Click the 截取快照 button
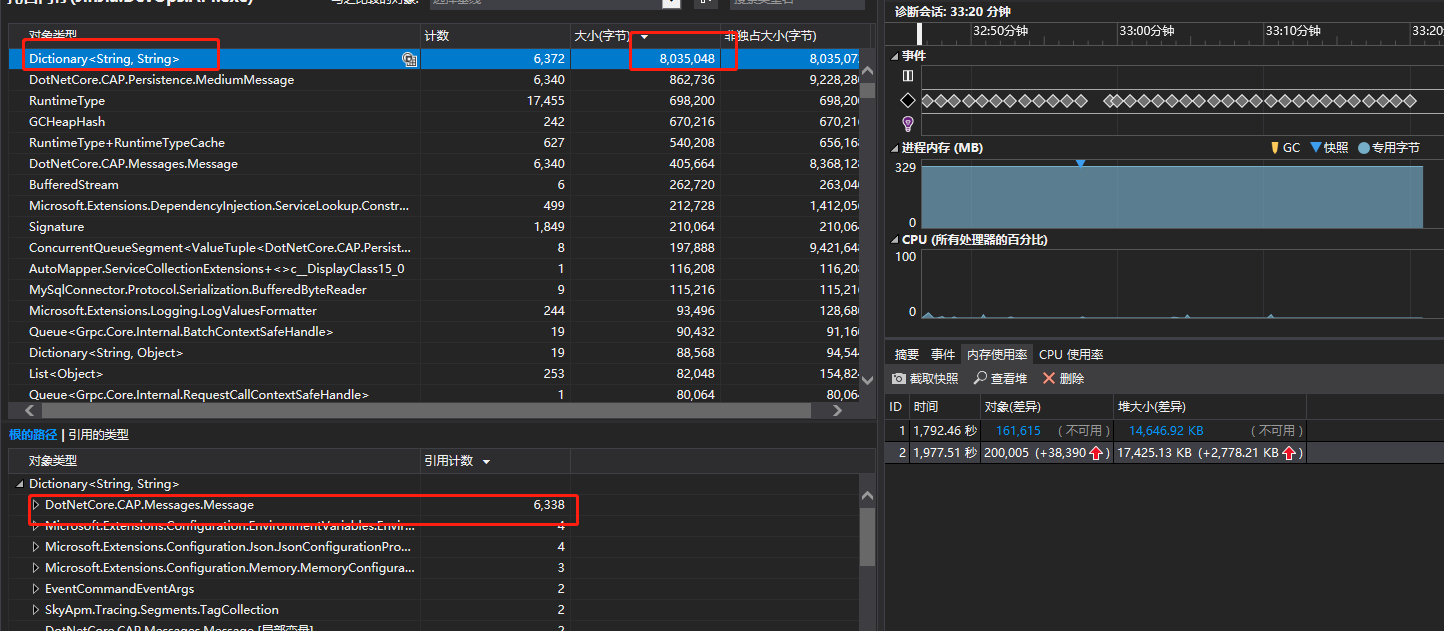The image size is (1444, 631). click(x=924, y=379)
